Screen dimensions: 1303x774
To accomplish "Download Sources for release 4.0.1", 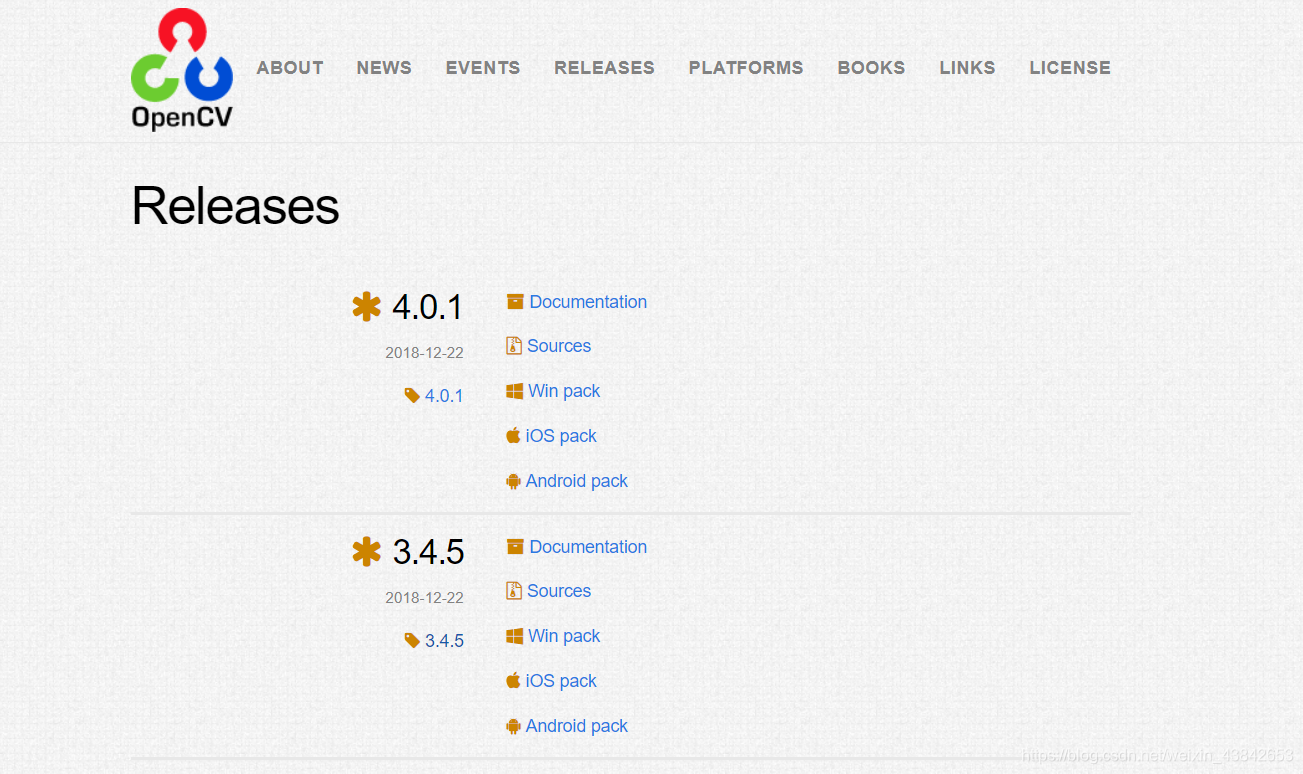I will click(x=559, y=346).
